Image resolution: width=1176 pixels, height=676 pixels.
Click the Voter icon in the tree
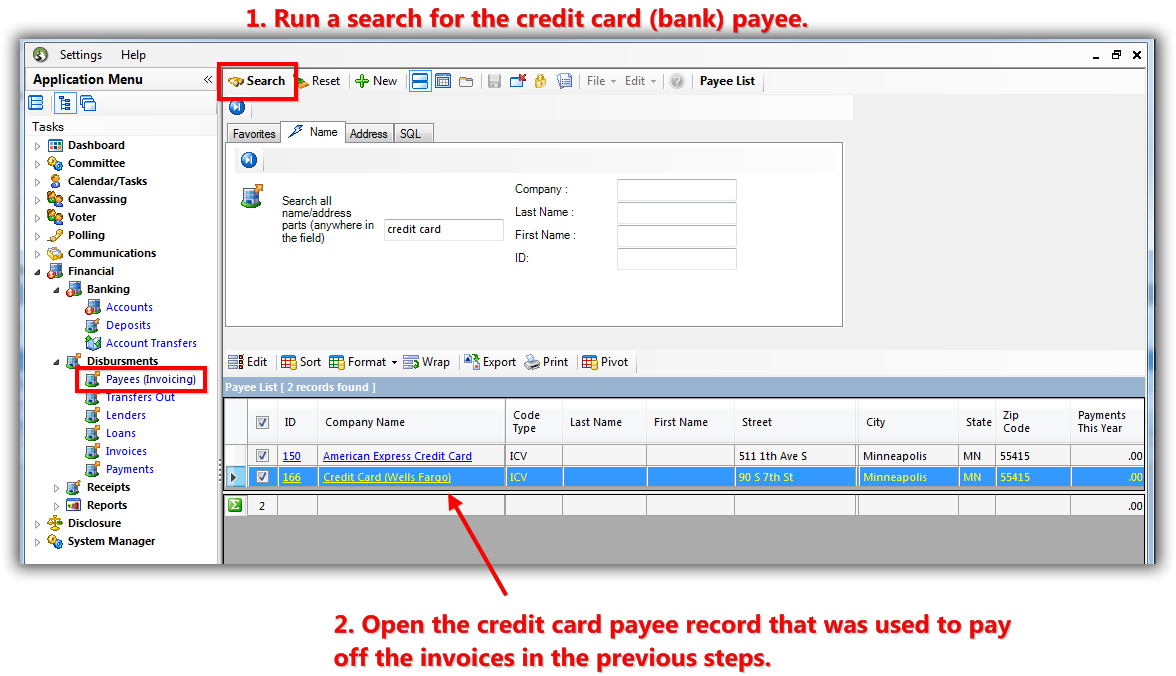click(55, 217)
